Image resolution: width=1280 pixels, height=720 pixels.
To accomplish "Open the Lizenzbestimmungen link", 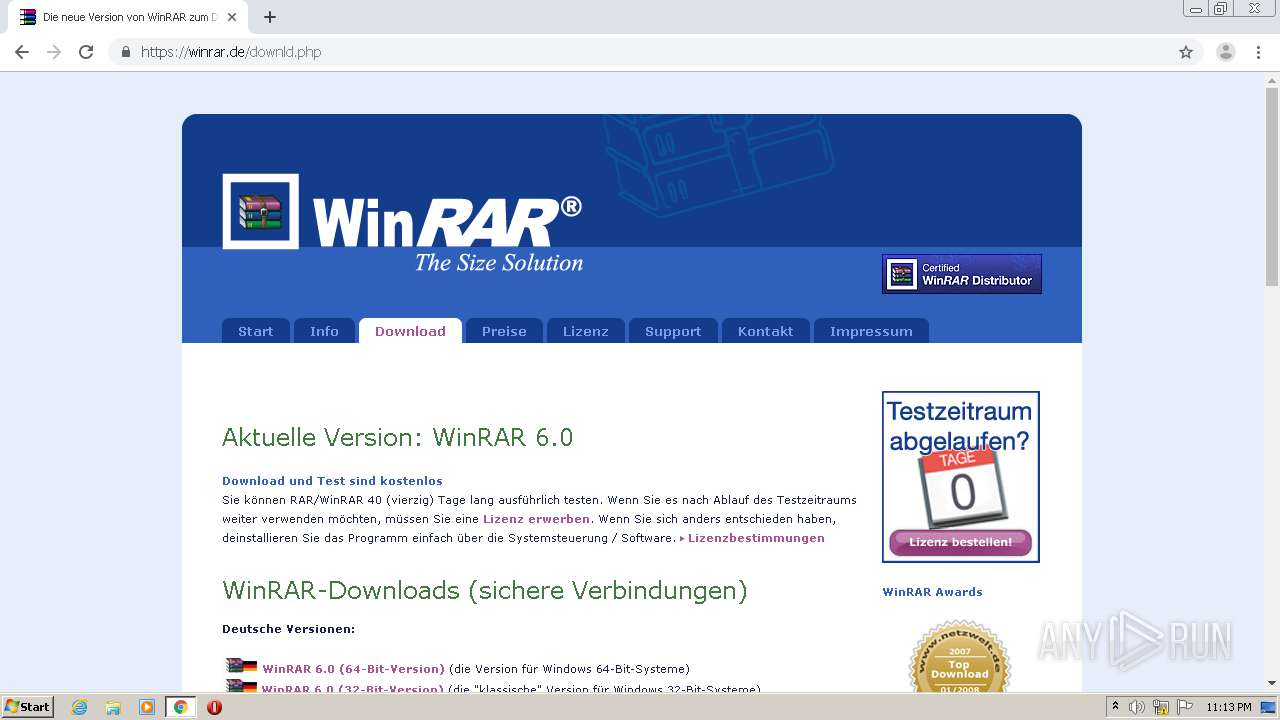I will [756, 538].
